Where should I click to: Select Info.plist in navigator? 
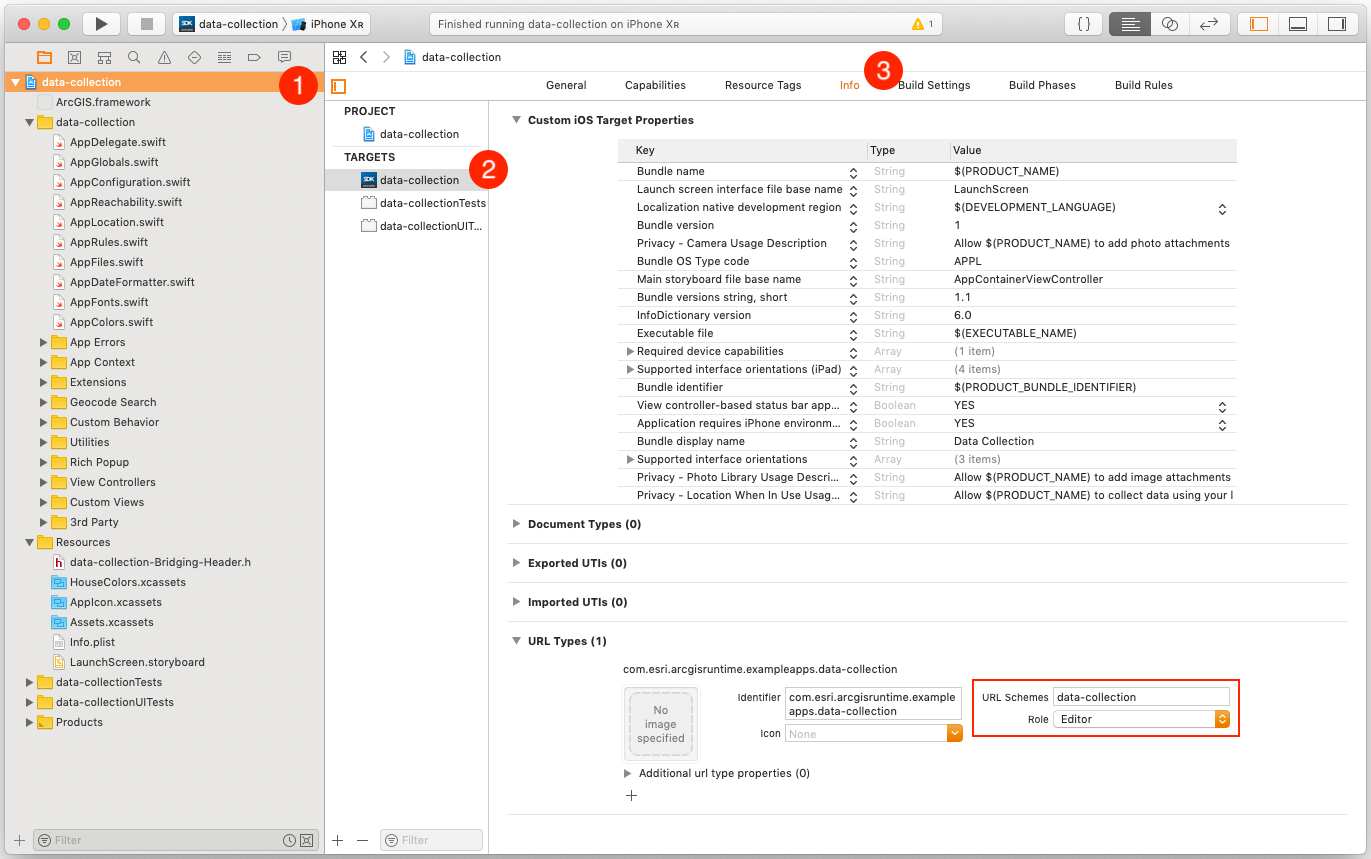(x=92, y=642)
